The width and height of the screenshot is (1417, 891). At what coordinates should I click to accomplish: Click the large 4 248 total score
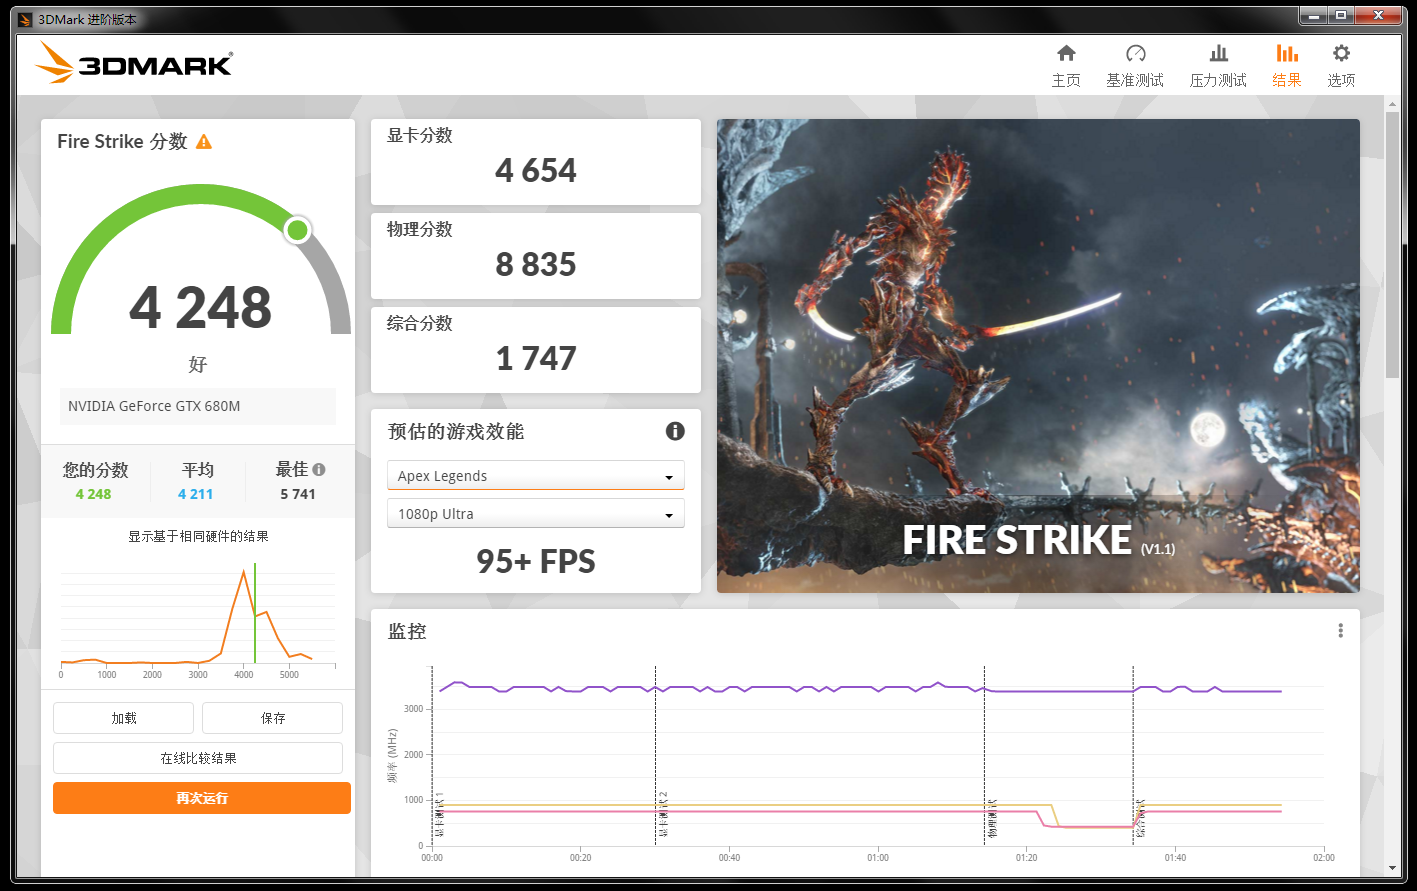[x=200, y=307]
